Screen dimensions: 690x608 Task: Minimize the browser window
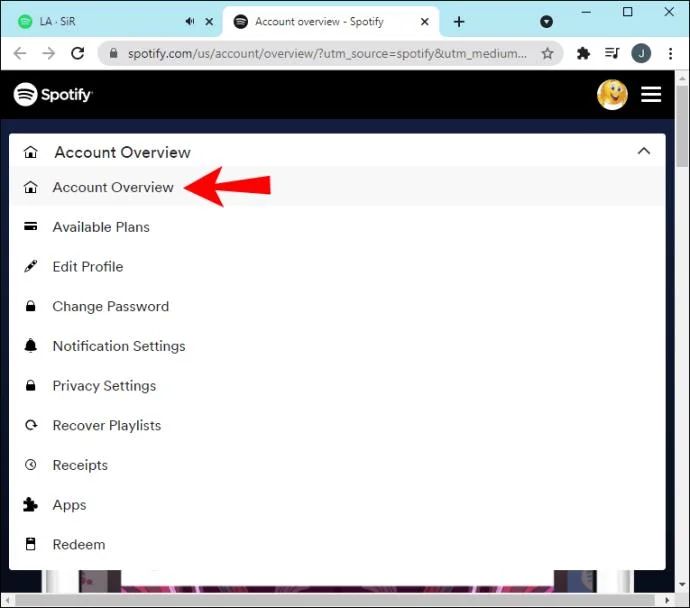(x=586, y=12)
